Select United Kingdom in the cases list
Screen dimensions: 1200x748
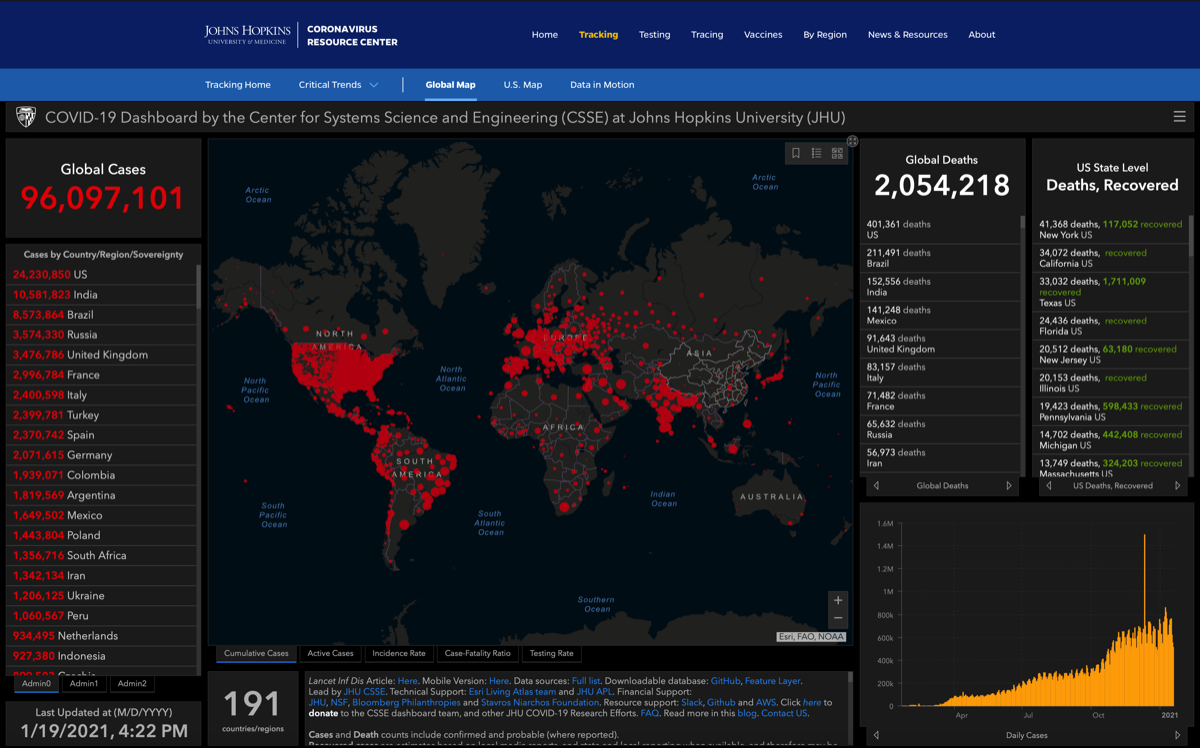point(102,354)
